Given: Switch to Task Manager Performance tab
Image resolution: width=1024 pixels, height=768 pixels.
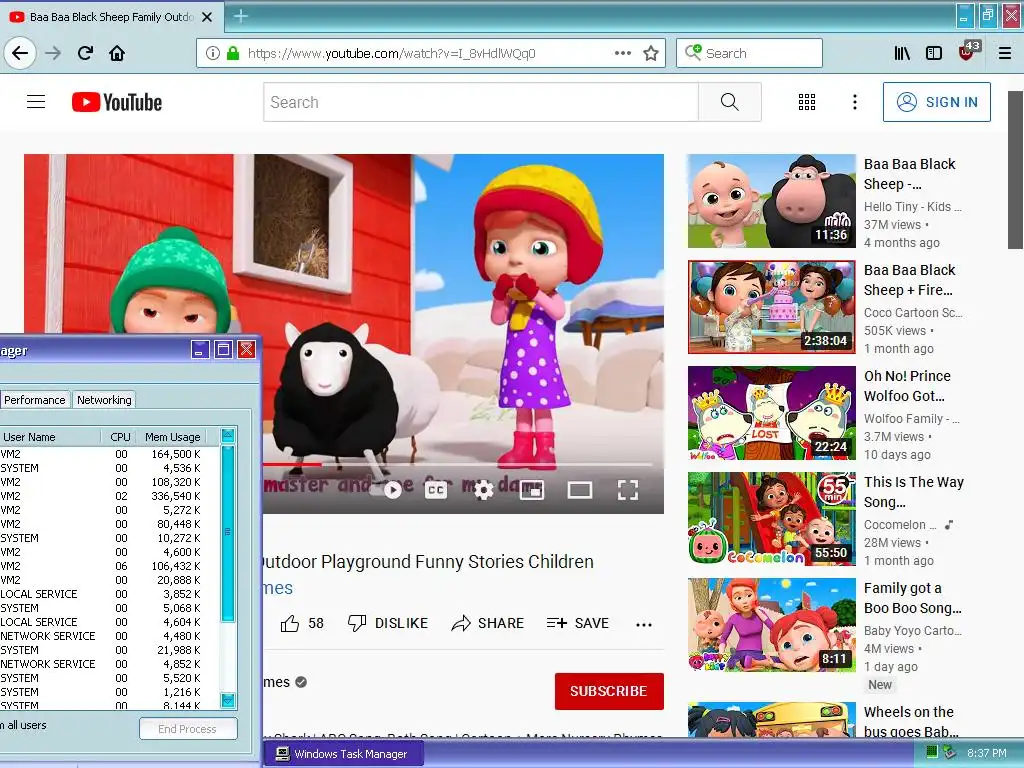Looking at the screenshot, I should click(x=35, y=400).
